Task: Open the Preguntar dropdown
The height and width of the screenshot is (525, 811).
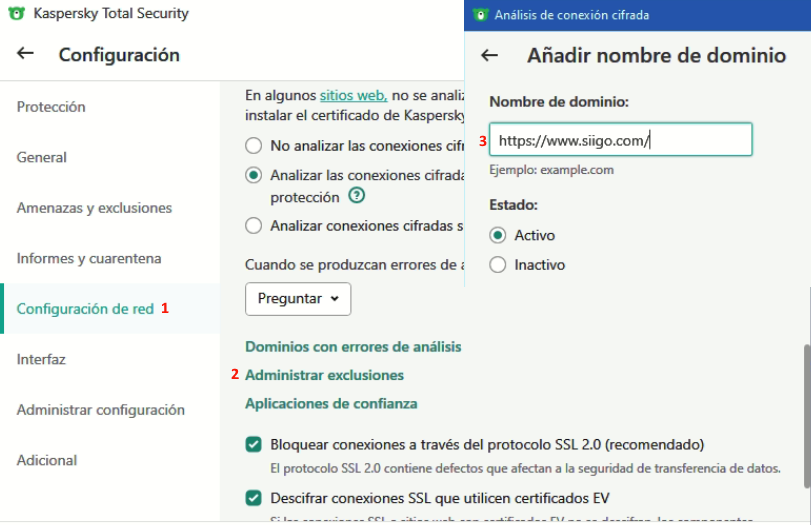Action: click(298, 299)
